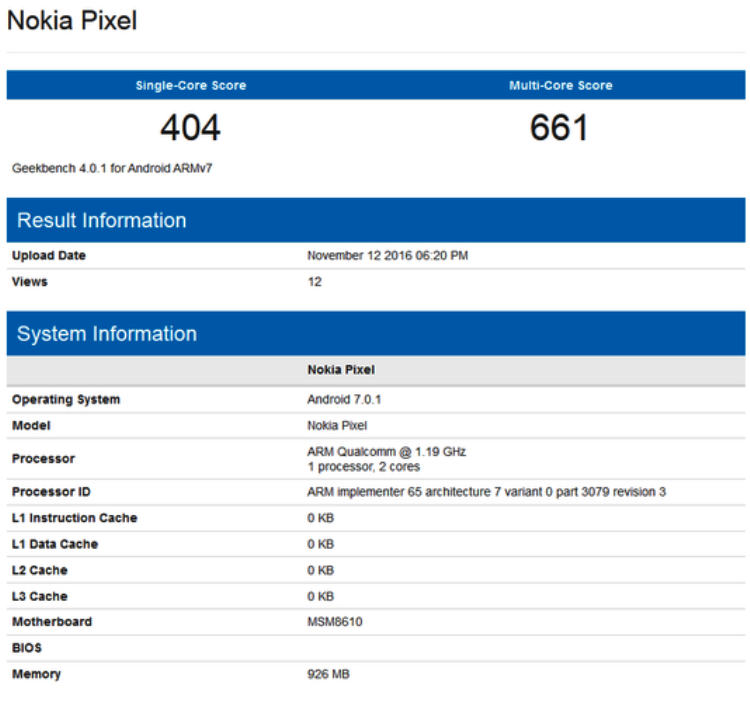The width and height of the screenshot is (750, 702).
Task: Click the Nokia Pixel column heading in table
Action: [x=341, y=370]
